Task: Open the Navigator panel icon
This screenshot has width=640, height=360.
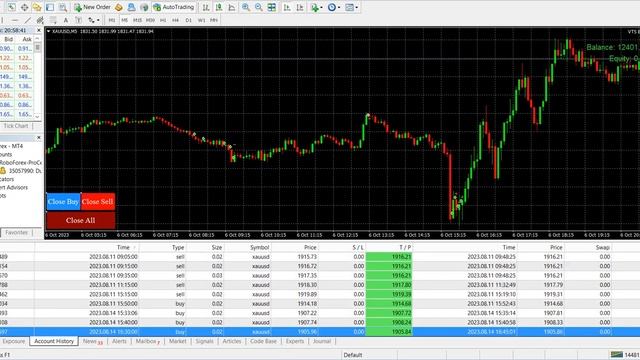Action: pyautogui.click(x=50, y=7)
